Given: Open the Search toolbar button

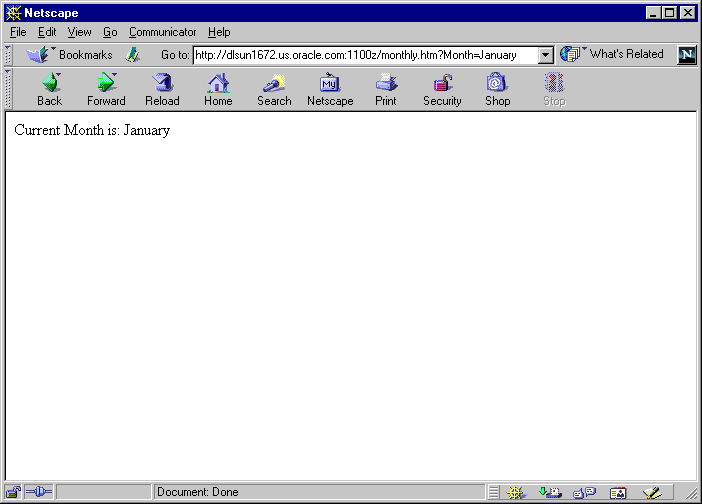Looking at the screenshot, I should 274,90.
